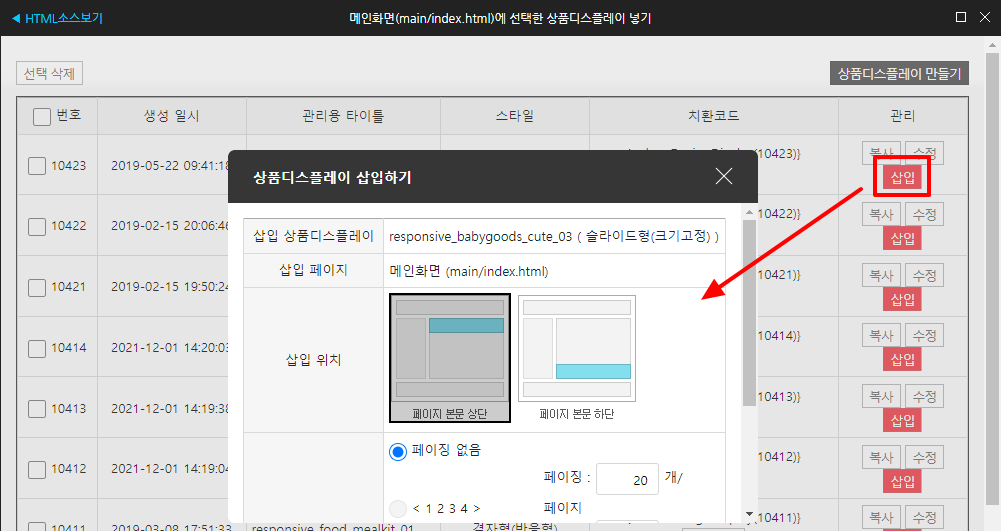Choose the 페이징 없음 radio option
Image resolution: width=1001 pixels, height=531 pixels.
pyautogui.click(x=398, y=452)
